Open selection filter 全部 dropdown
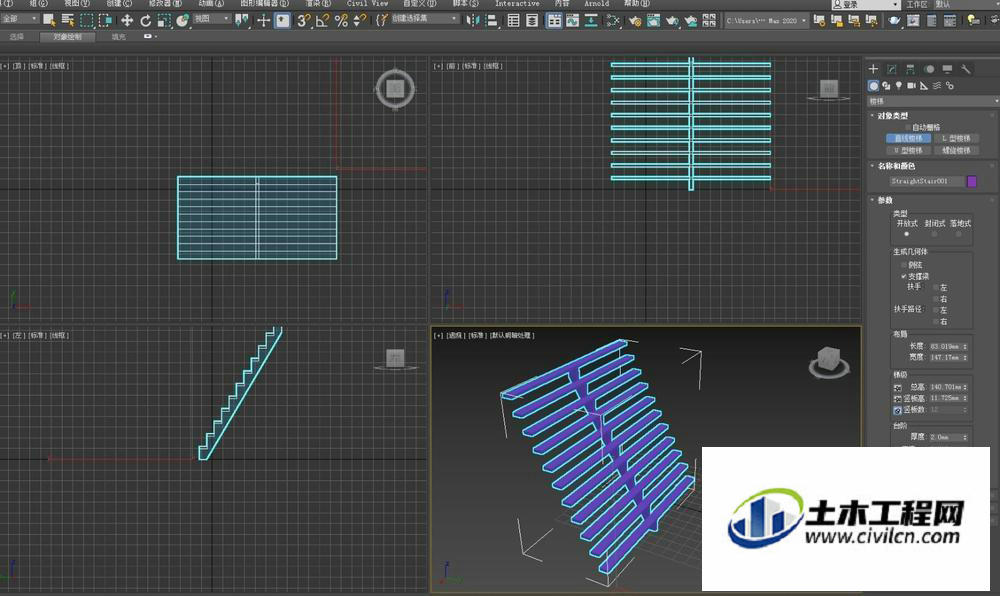The height and width of the screenshot is (596, 1000). (x=20, y=19)
